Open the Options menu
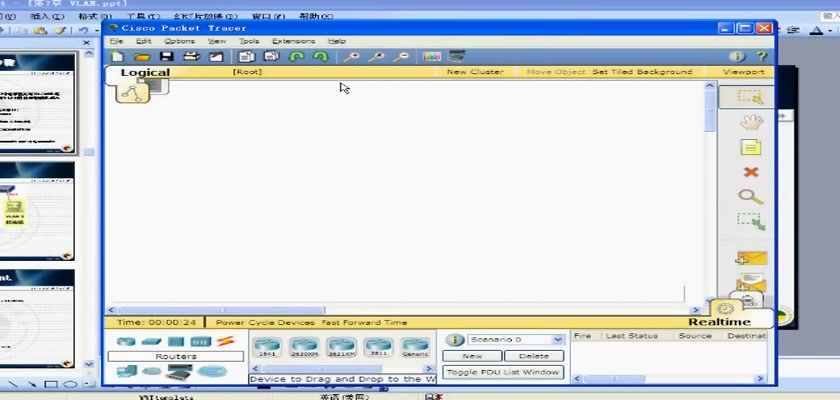 179,41
